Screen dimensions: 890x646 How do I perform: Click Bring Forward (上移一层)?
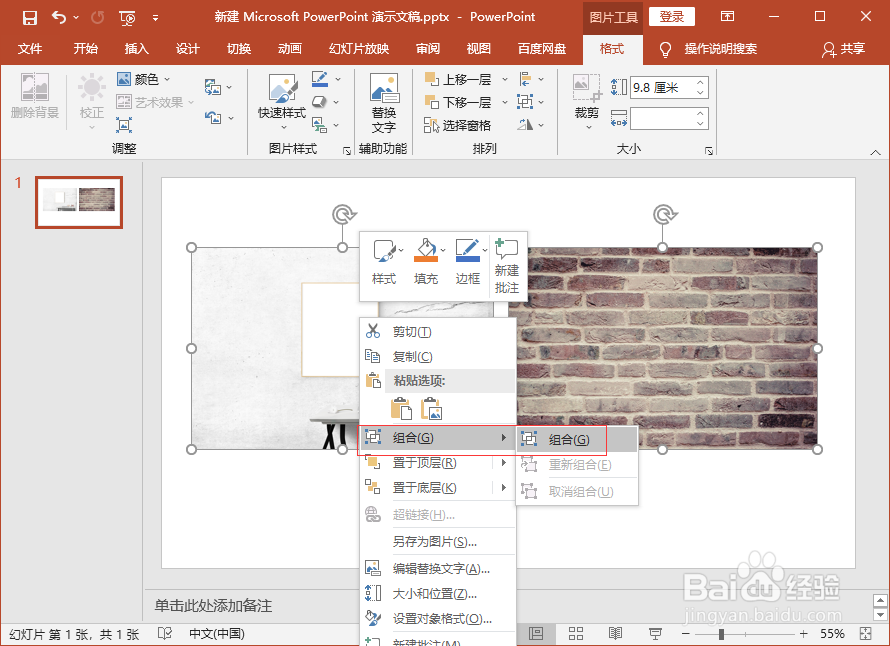459,79
